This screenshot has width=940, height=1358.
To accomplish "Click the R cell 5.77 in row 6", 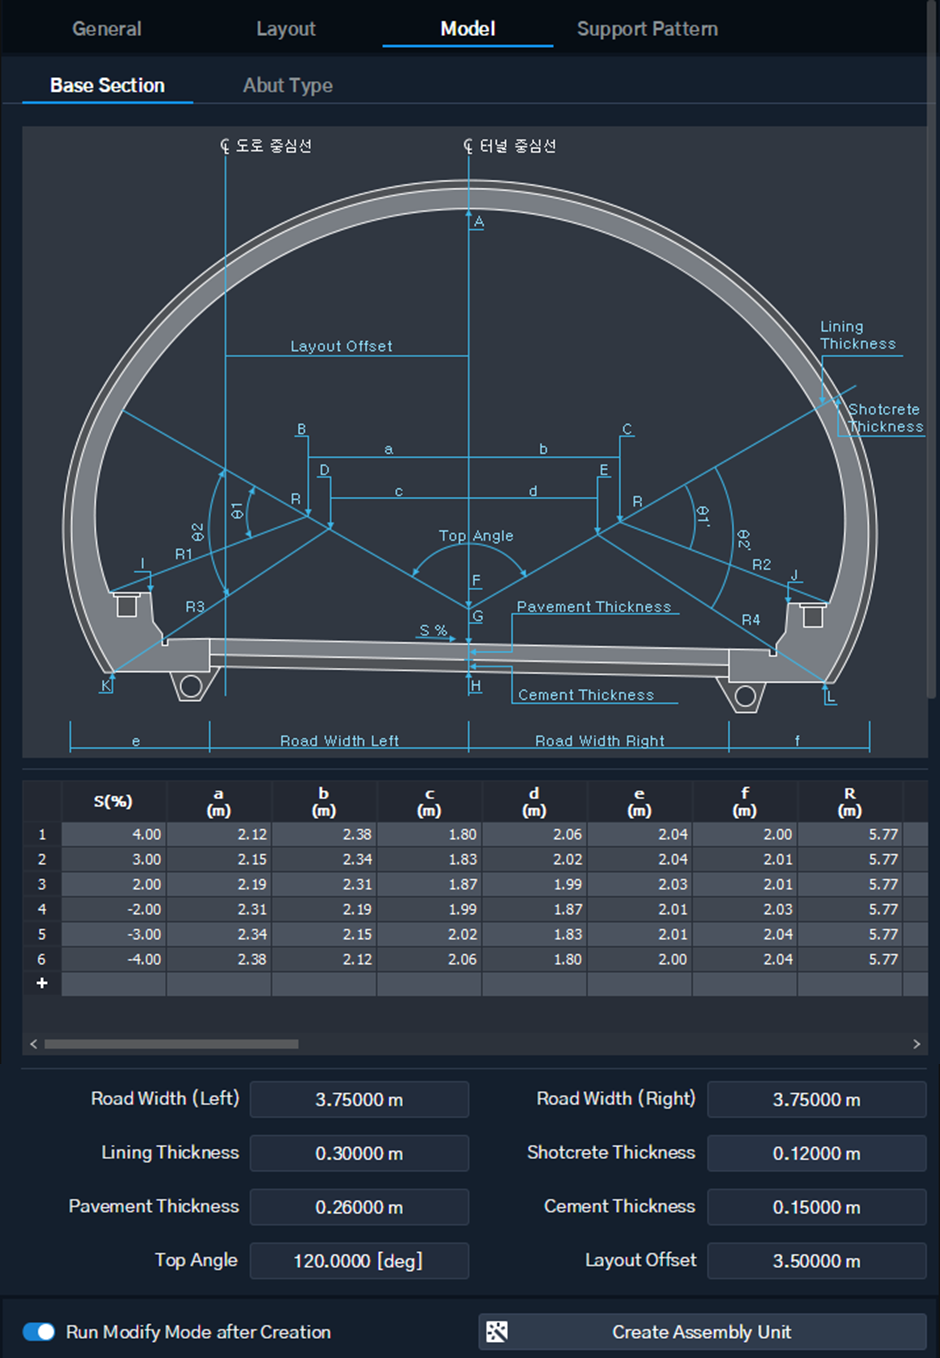I will [850, 959].
